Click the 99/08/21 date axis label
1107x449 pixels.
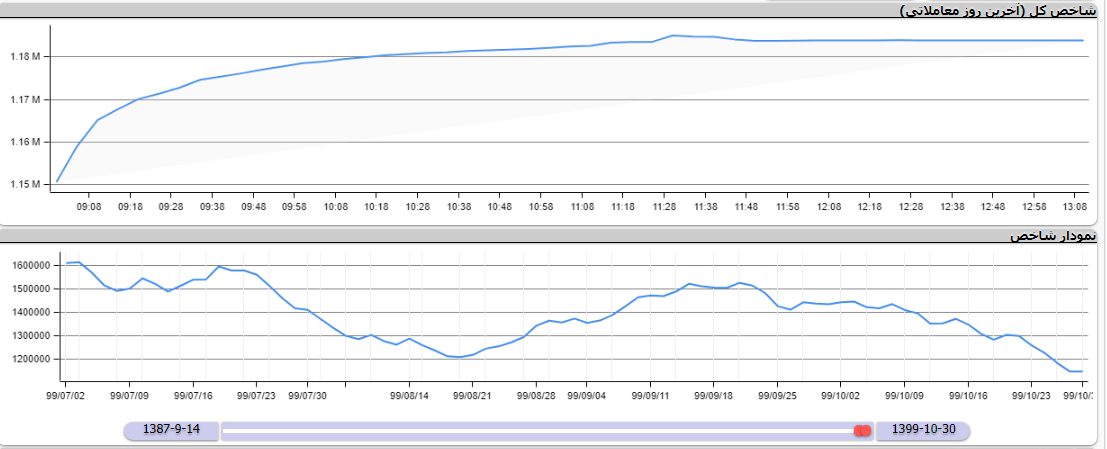(473, 395)
